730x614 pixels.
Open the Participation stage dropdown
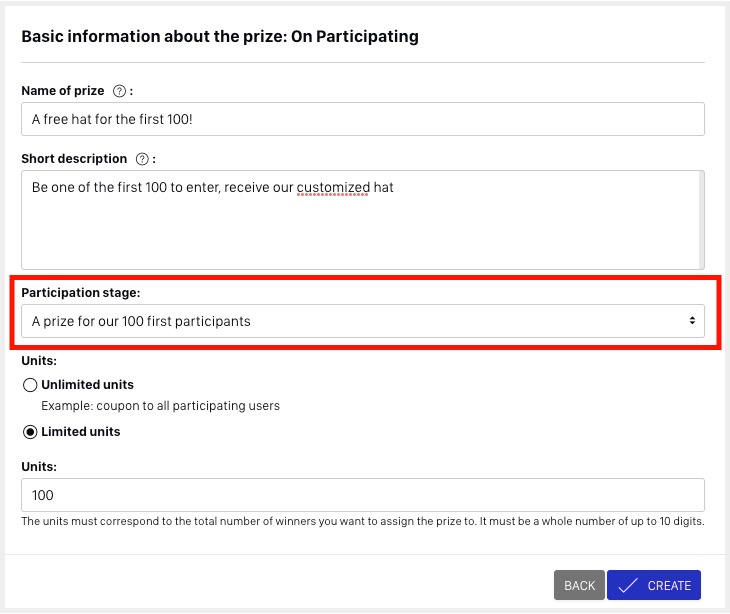click(363, 321)
